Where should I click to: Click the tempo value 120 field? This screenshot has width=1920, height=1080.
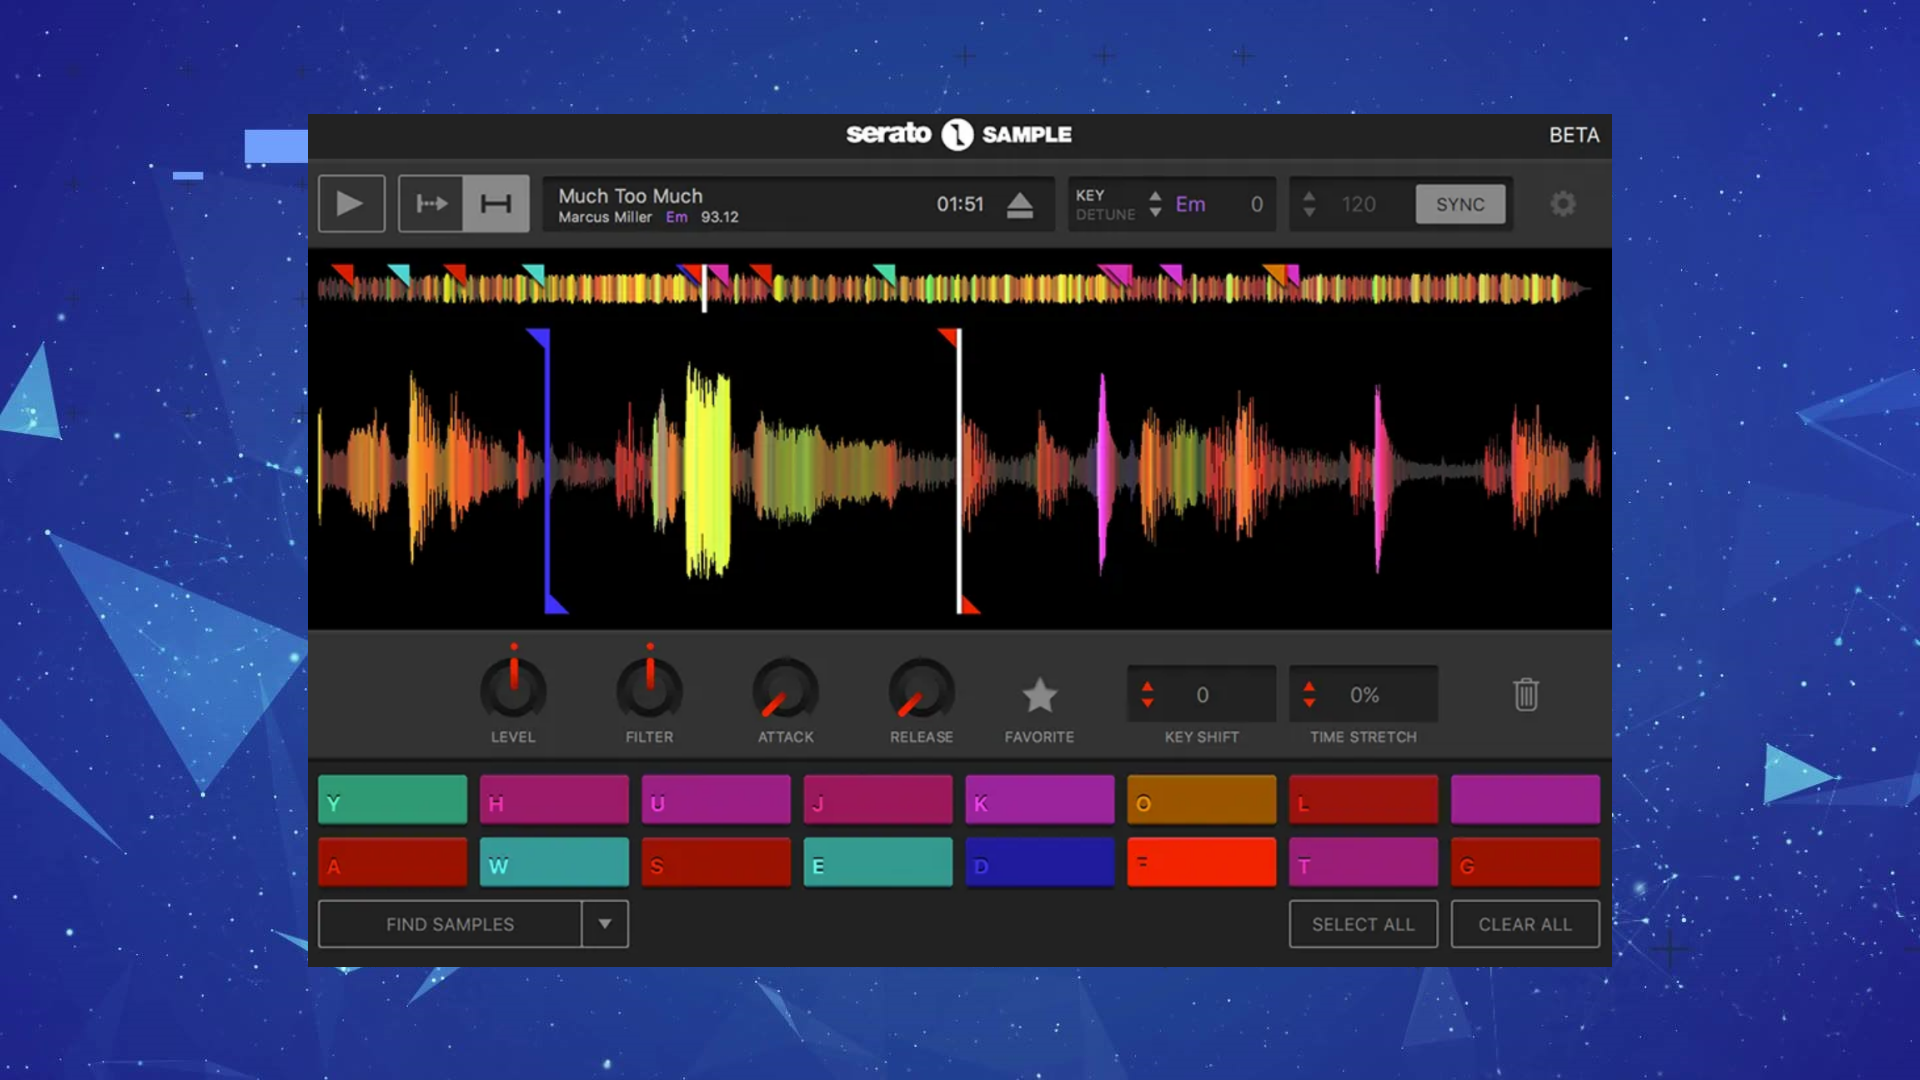1359,204
